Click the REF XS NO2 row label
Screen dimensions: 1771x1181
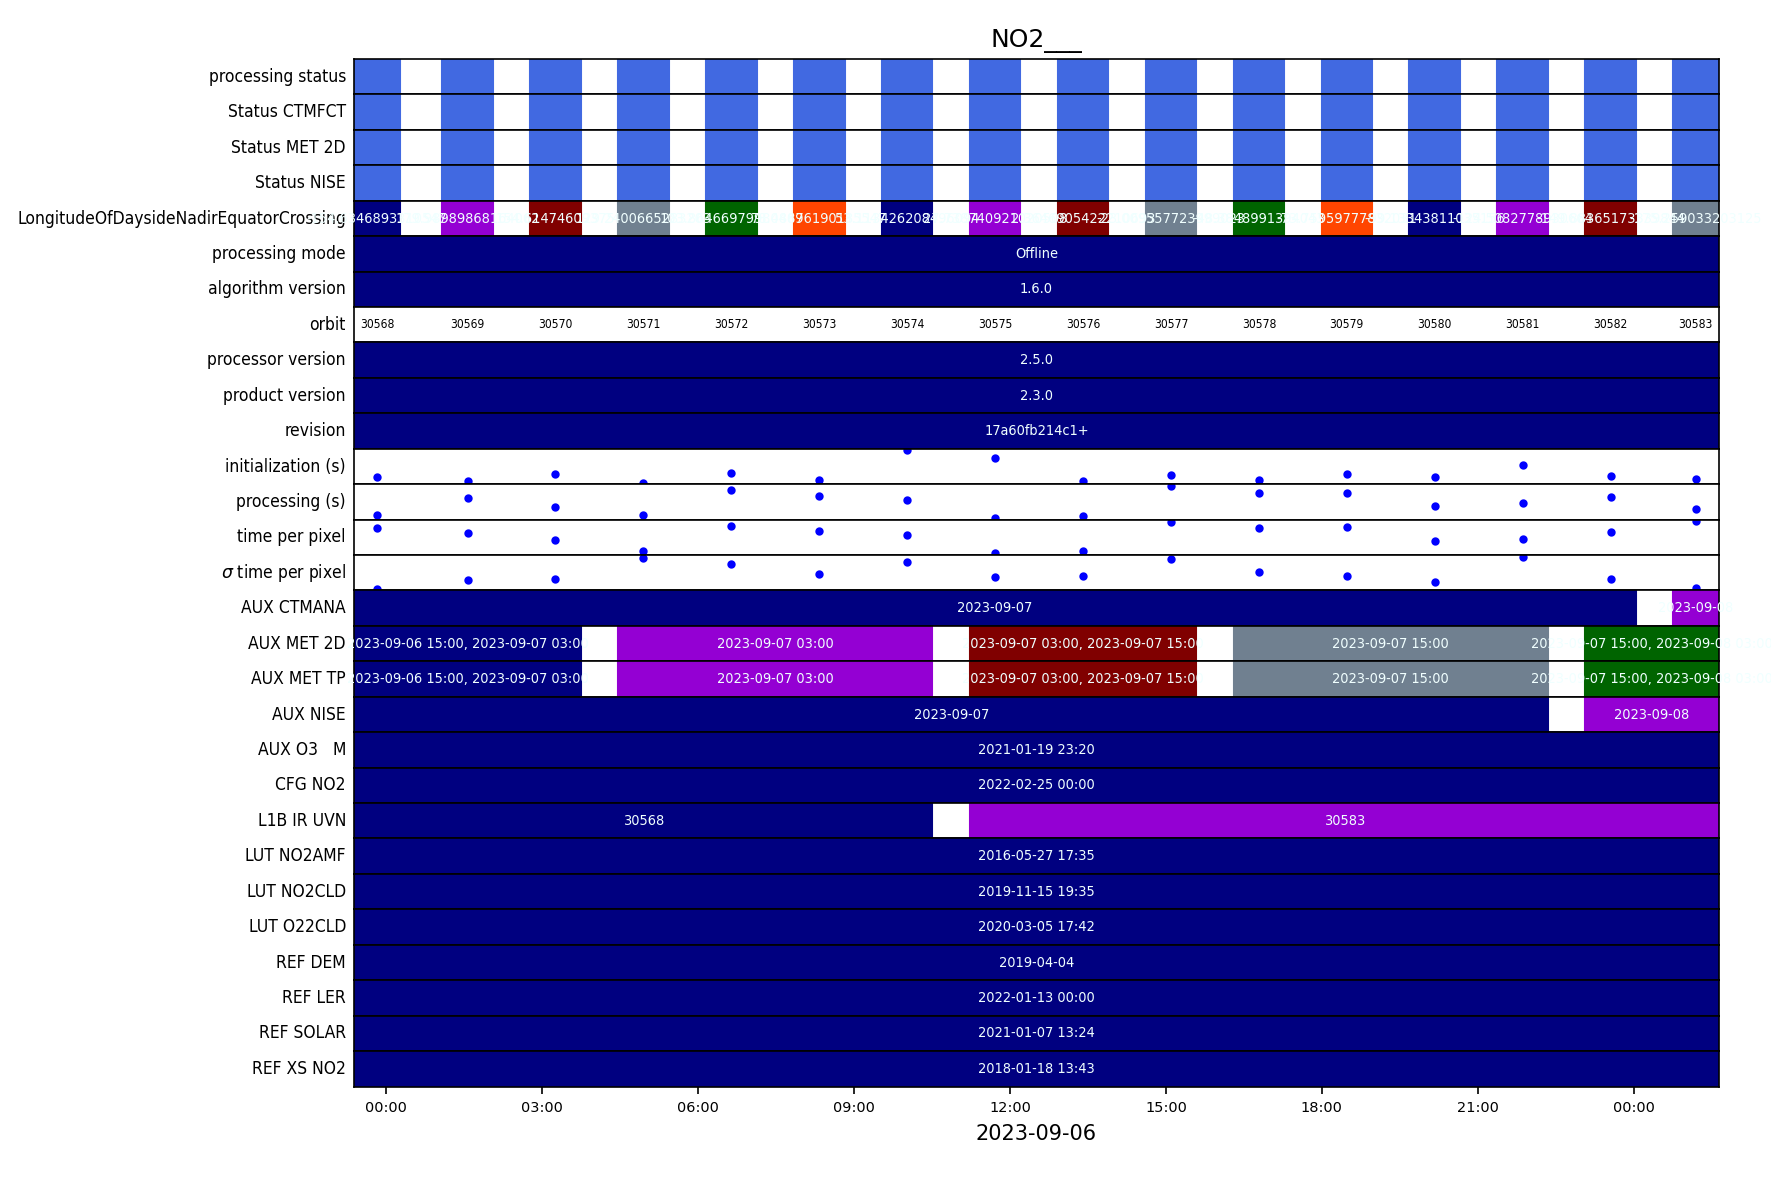(x=298, y=1068)
